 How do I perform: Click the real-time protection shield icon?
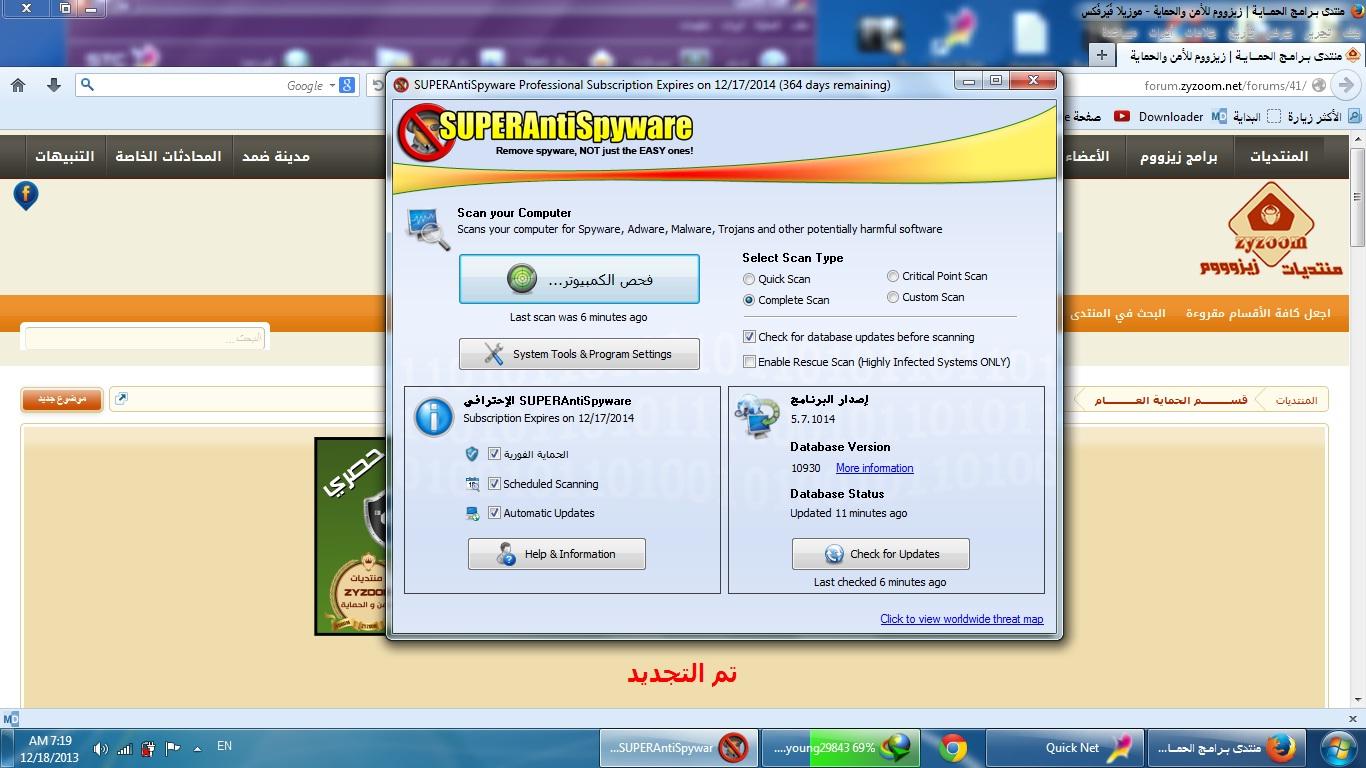coord(473,454)
